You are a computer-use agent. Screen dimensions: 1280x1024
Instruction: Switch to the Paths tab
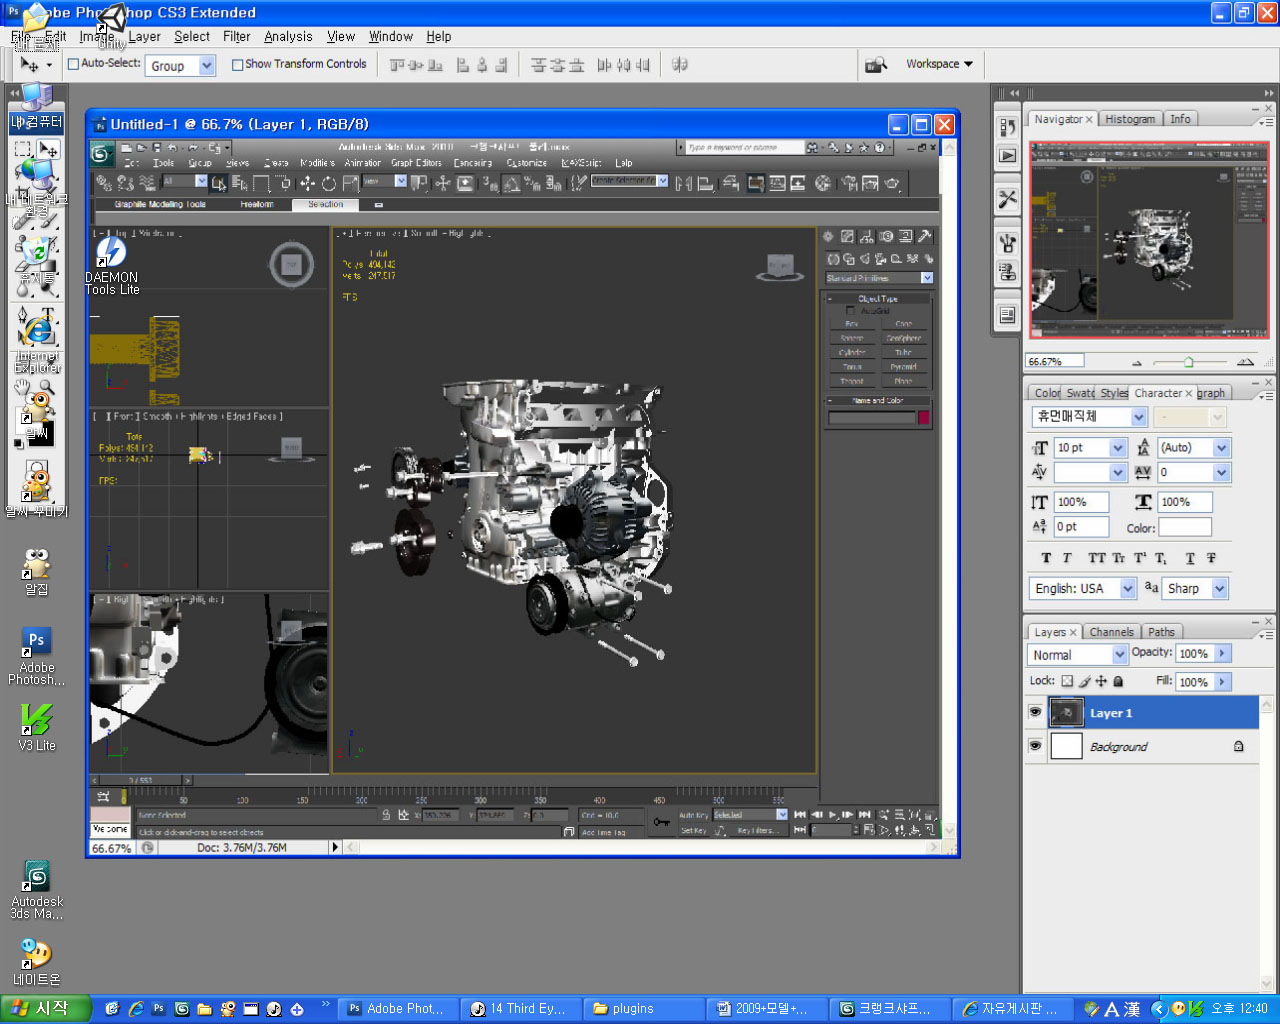[1161, 632]
